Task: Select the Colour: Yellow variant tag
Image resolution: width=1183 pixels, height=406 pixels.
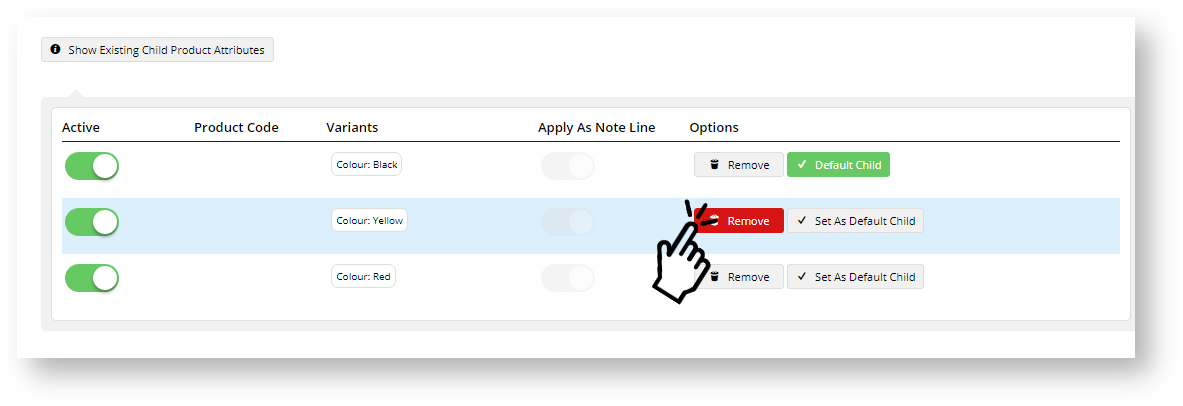Action: (x=370, y=221)
